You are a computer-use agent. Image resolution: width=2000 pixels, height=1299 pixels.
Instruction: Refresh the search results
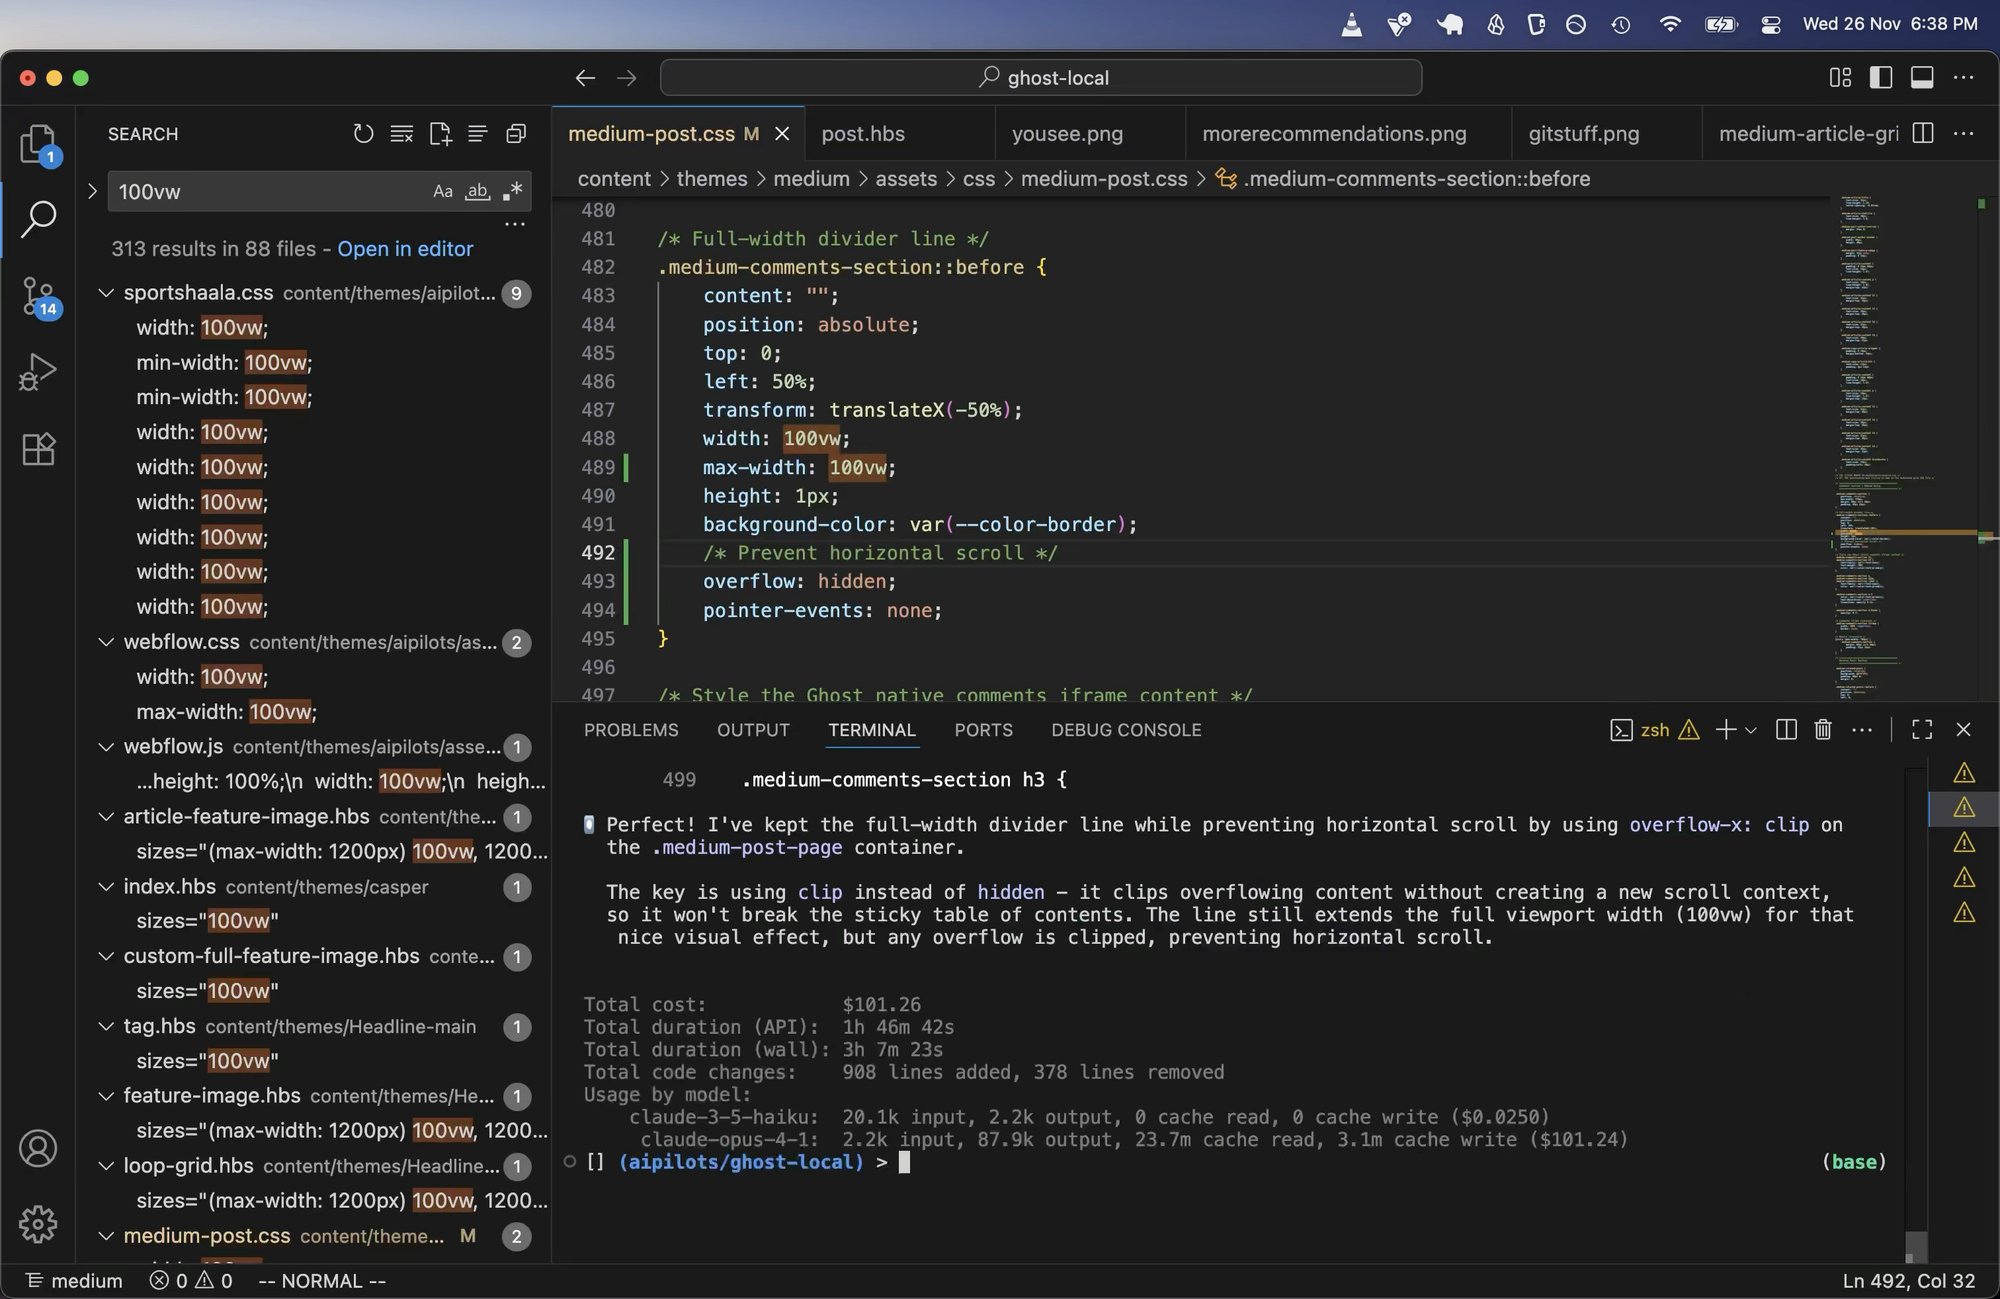click(x=363, y=134)
